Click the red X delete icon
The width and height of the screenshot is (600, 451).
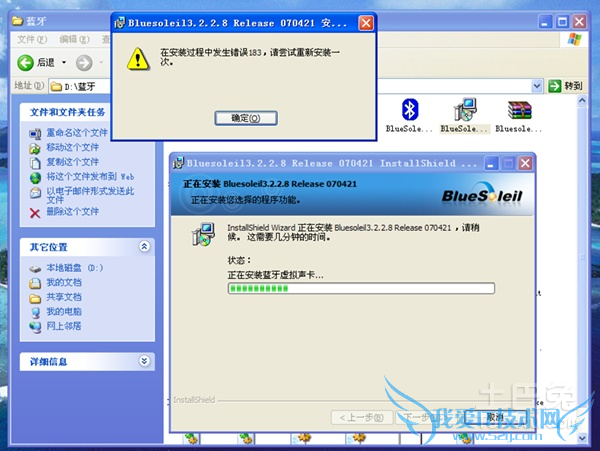pos(35,213)
